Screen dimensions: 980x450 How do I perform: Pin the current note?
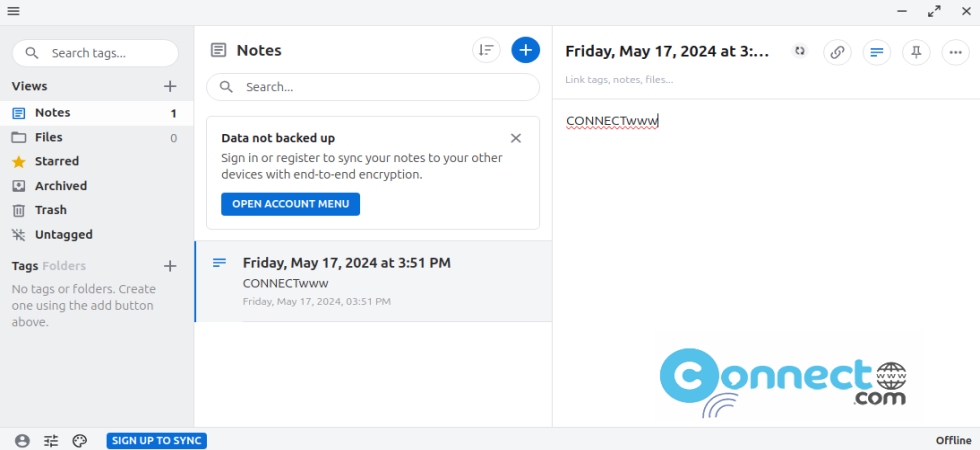(916, 52)
